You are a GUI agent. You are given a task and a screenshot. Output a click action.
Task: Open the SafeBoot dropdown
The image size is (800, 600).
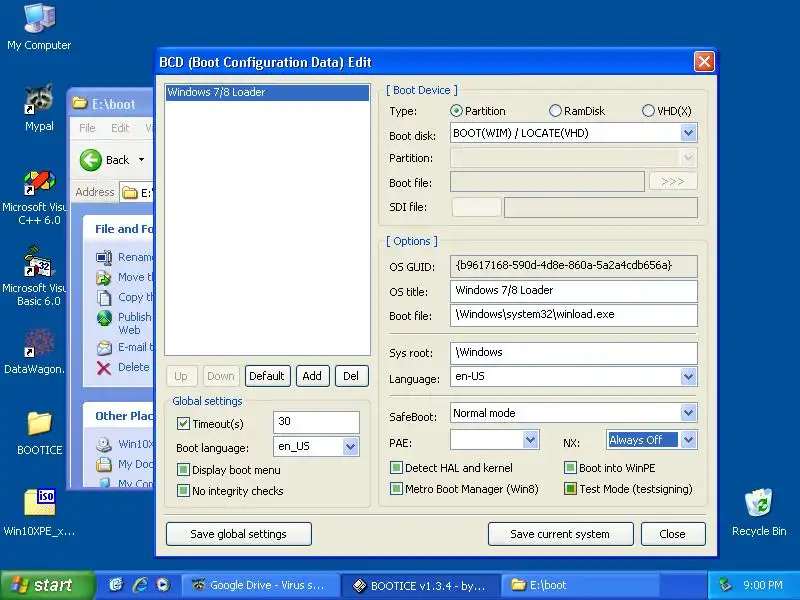pyautogui.click(x=688, y=413)
